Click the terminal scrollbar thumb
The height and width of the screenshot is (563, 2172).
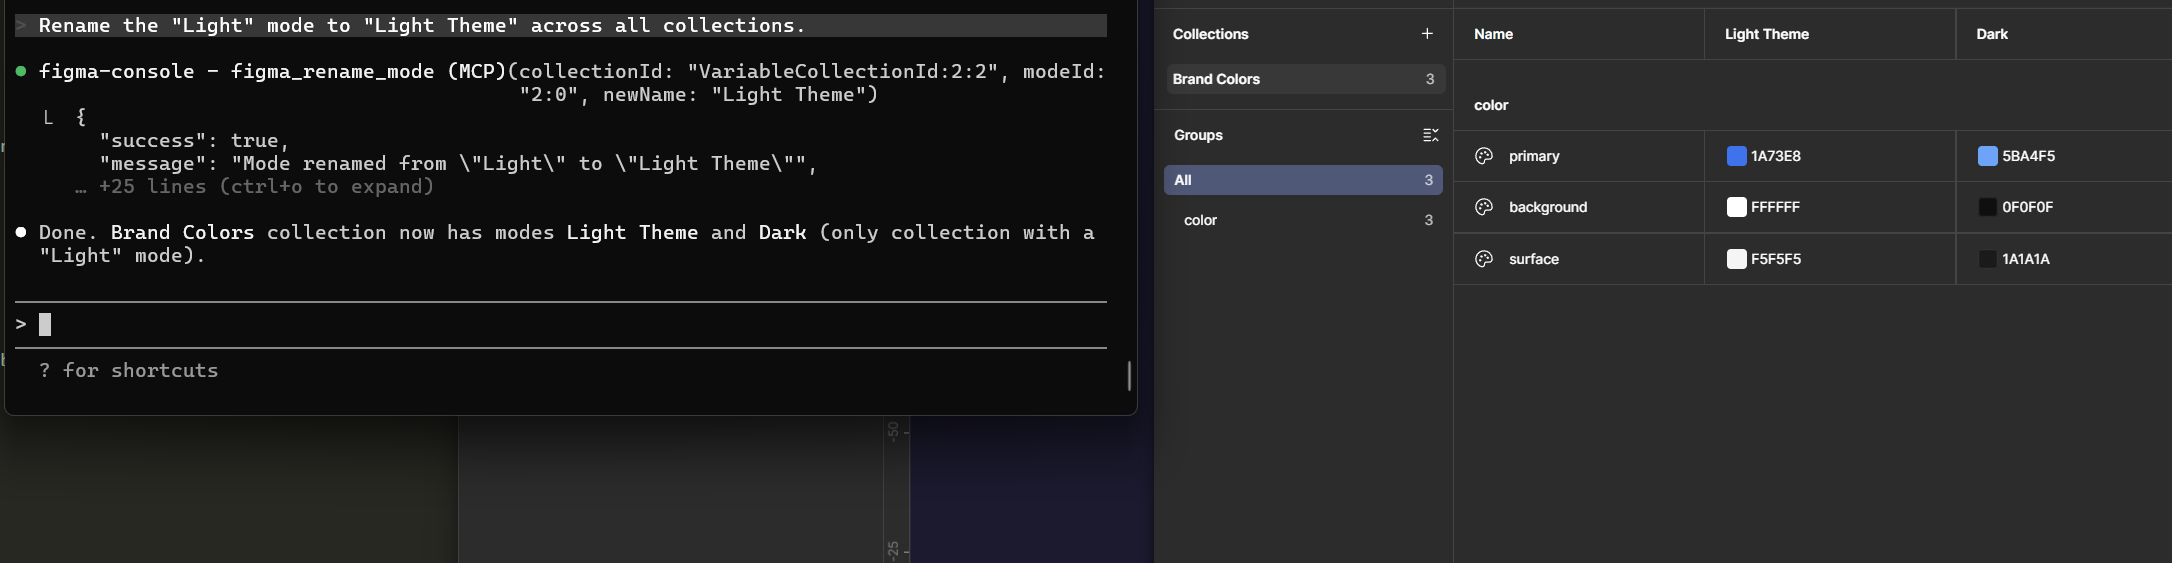tap(1129, 376)
